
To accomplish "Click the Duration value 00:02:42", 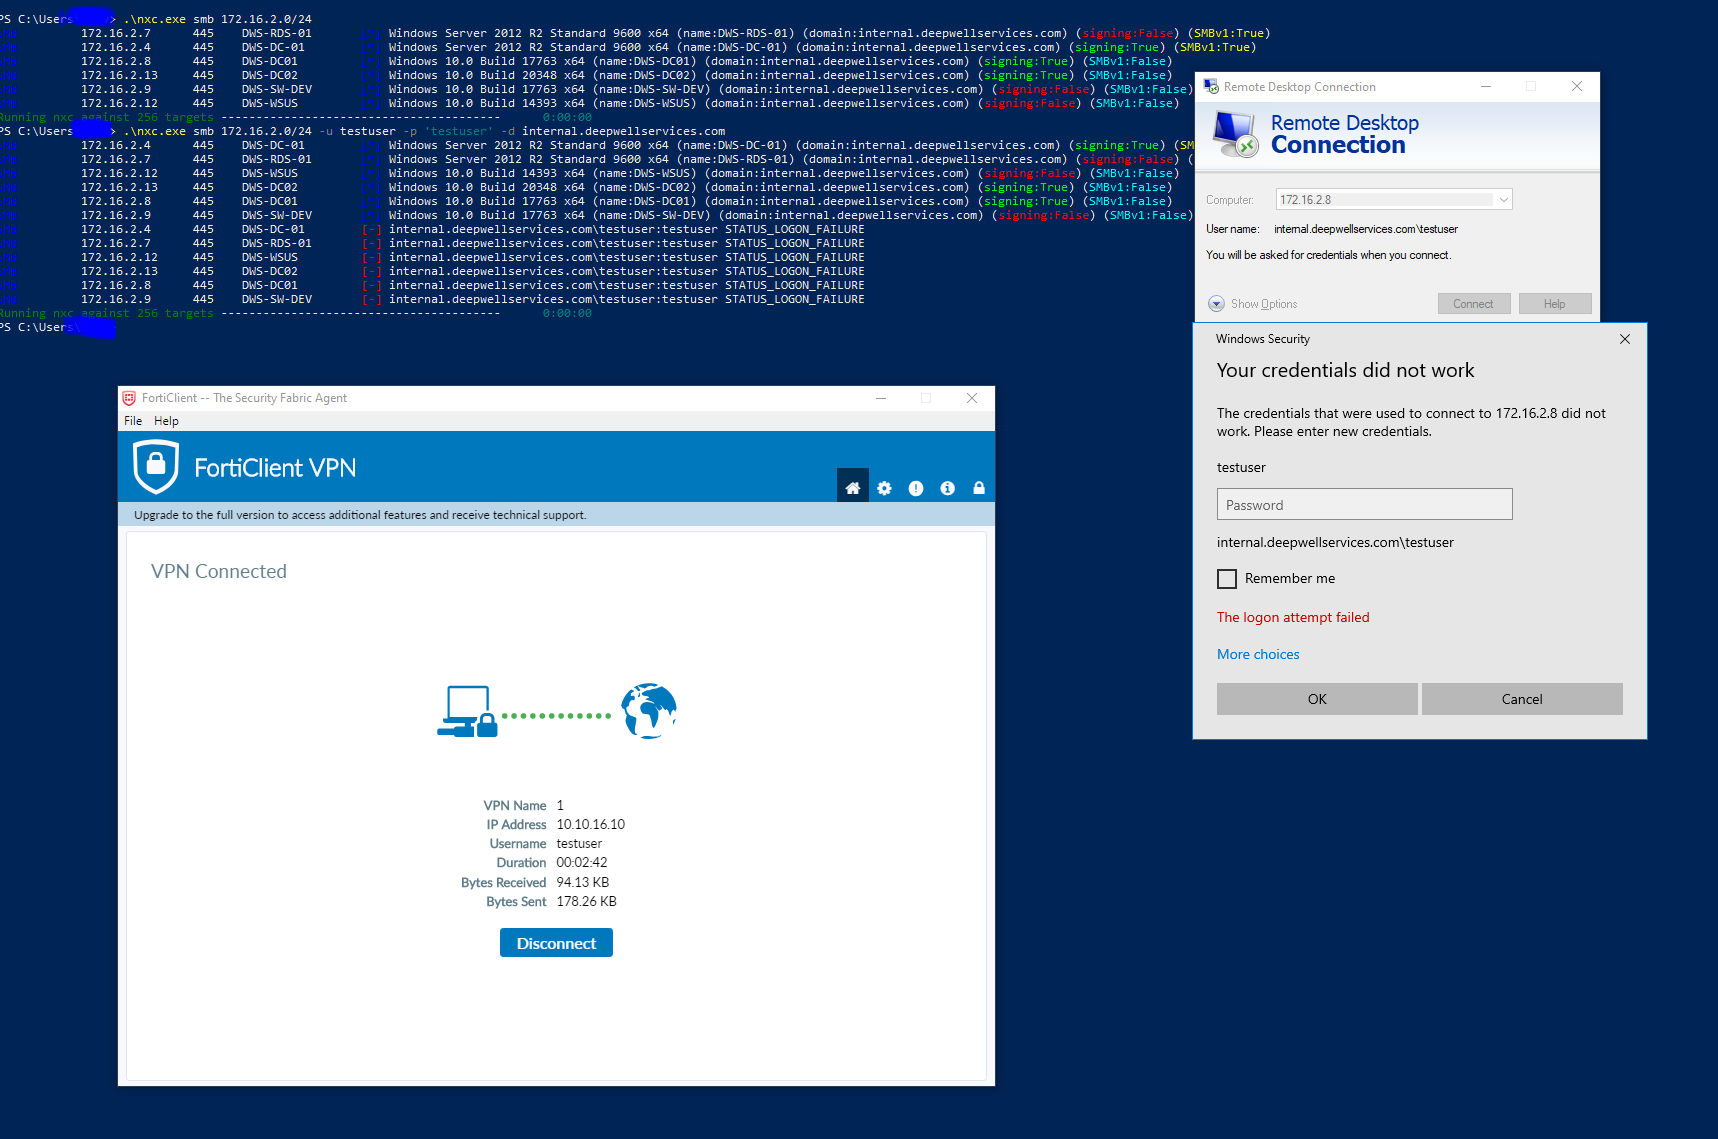I will point(582,863).
